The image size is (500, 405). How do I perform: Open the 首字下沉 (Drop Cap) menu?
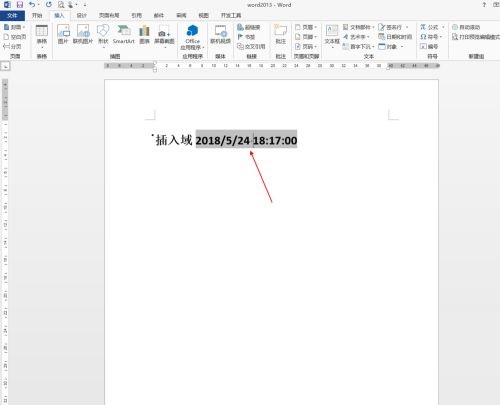click(x=359, y=46)
